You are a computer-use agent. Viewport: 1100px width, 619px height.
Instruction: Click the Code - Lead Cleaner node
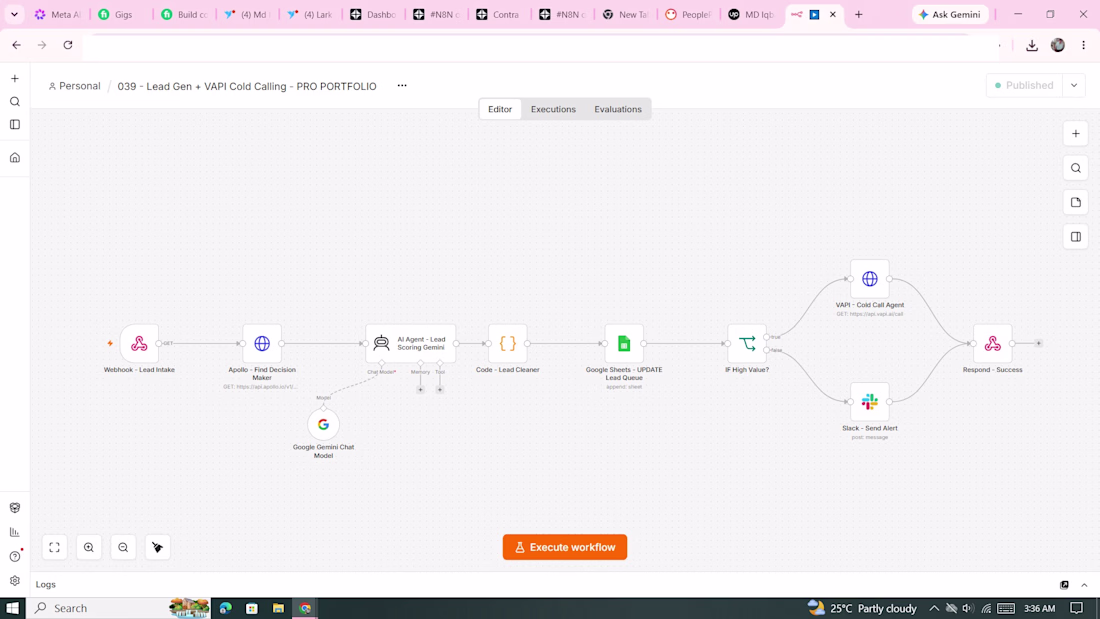pyautogui.click(x=507, y=343)
